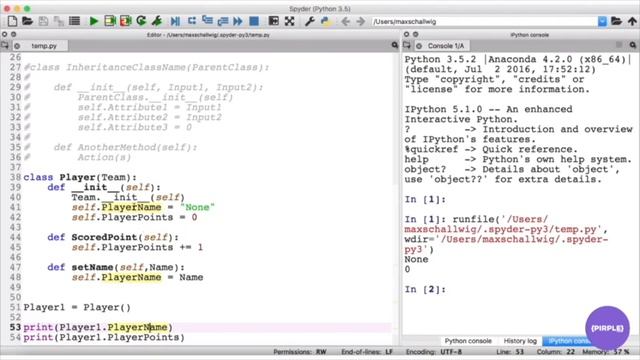Open Preferences with the wrench icon
The height and width of the screenshot is (360, 640).
pyautogui.click(x=309, y=21)
